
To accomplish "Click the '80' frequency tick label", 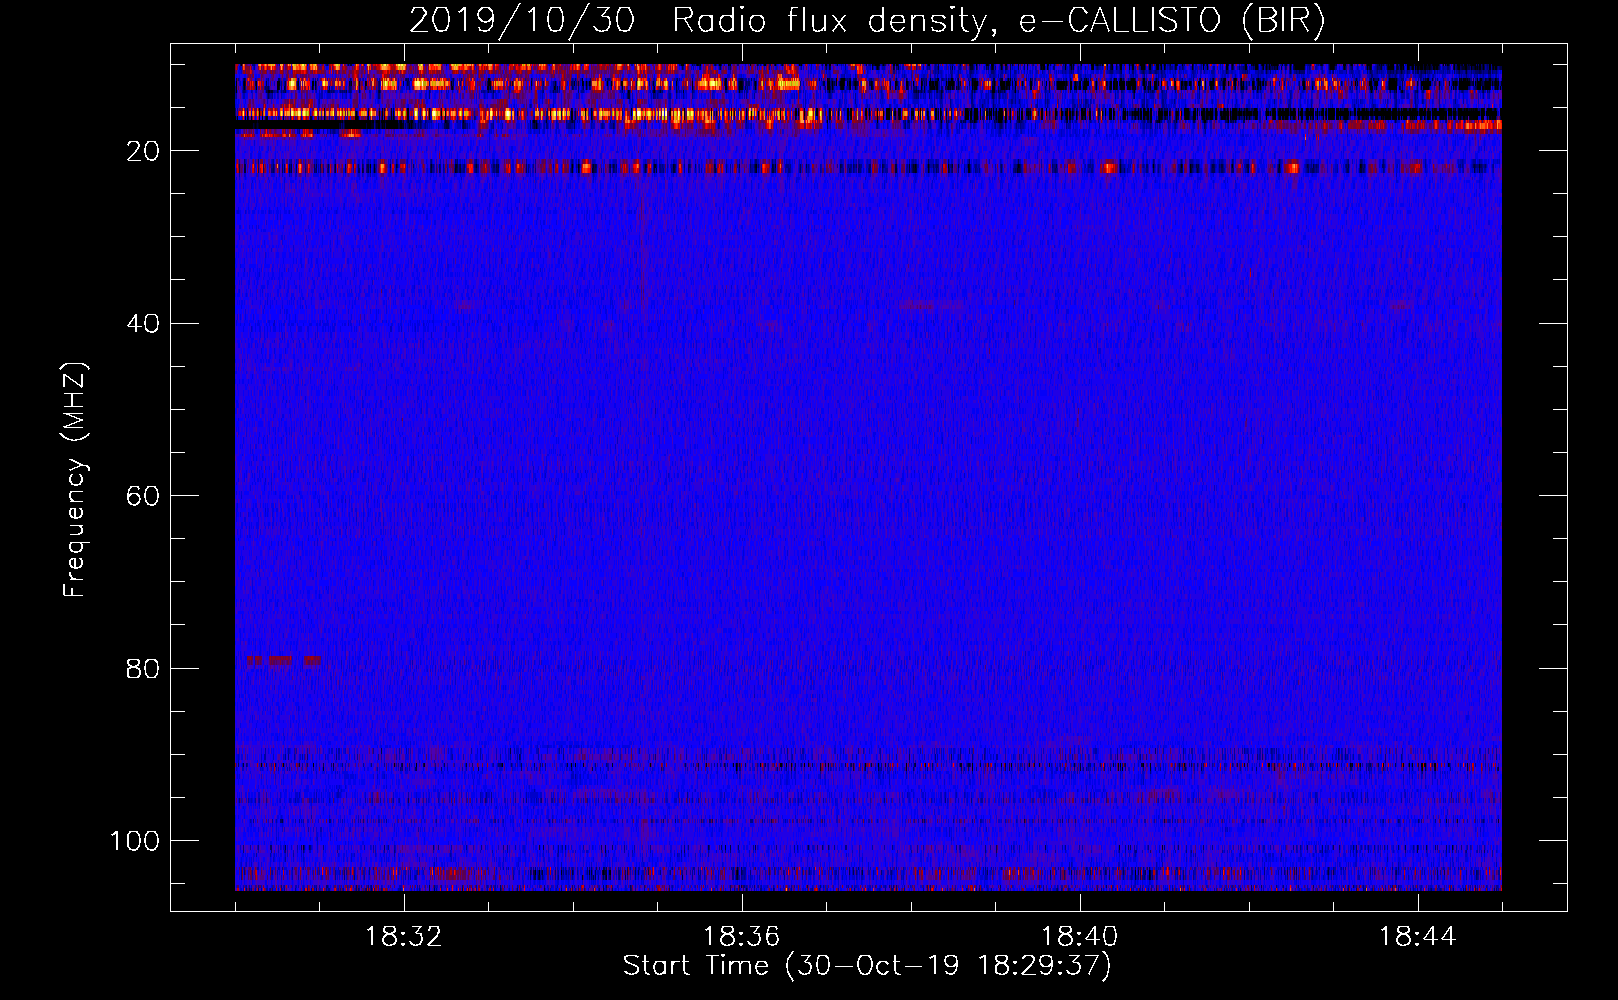I will coord(143,668).
